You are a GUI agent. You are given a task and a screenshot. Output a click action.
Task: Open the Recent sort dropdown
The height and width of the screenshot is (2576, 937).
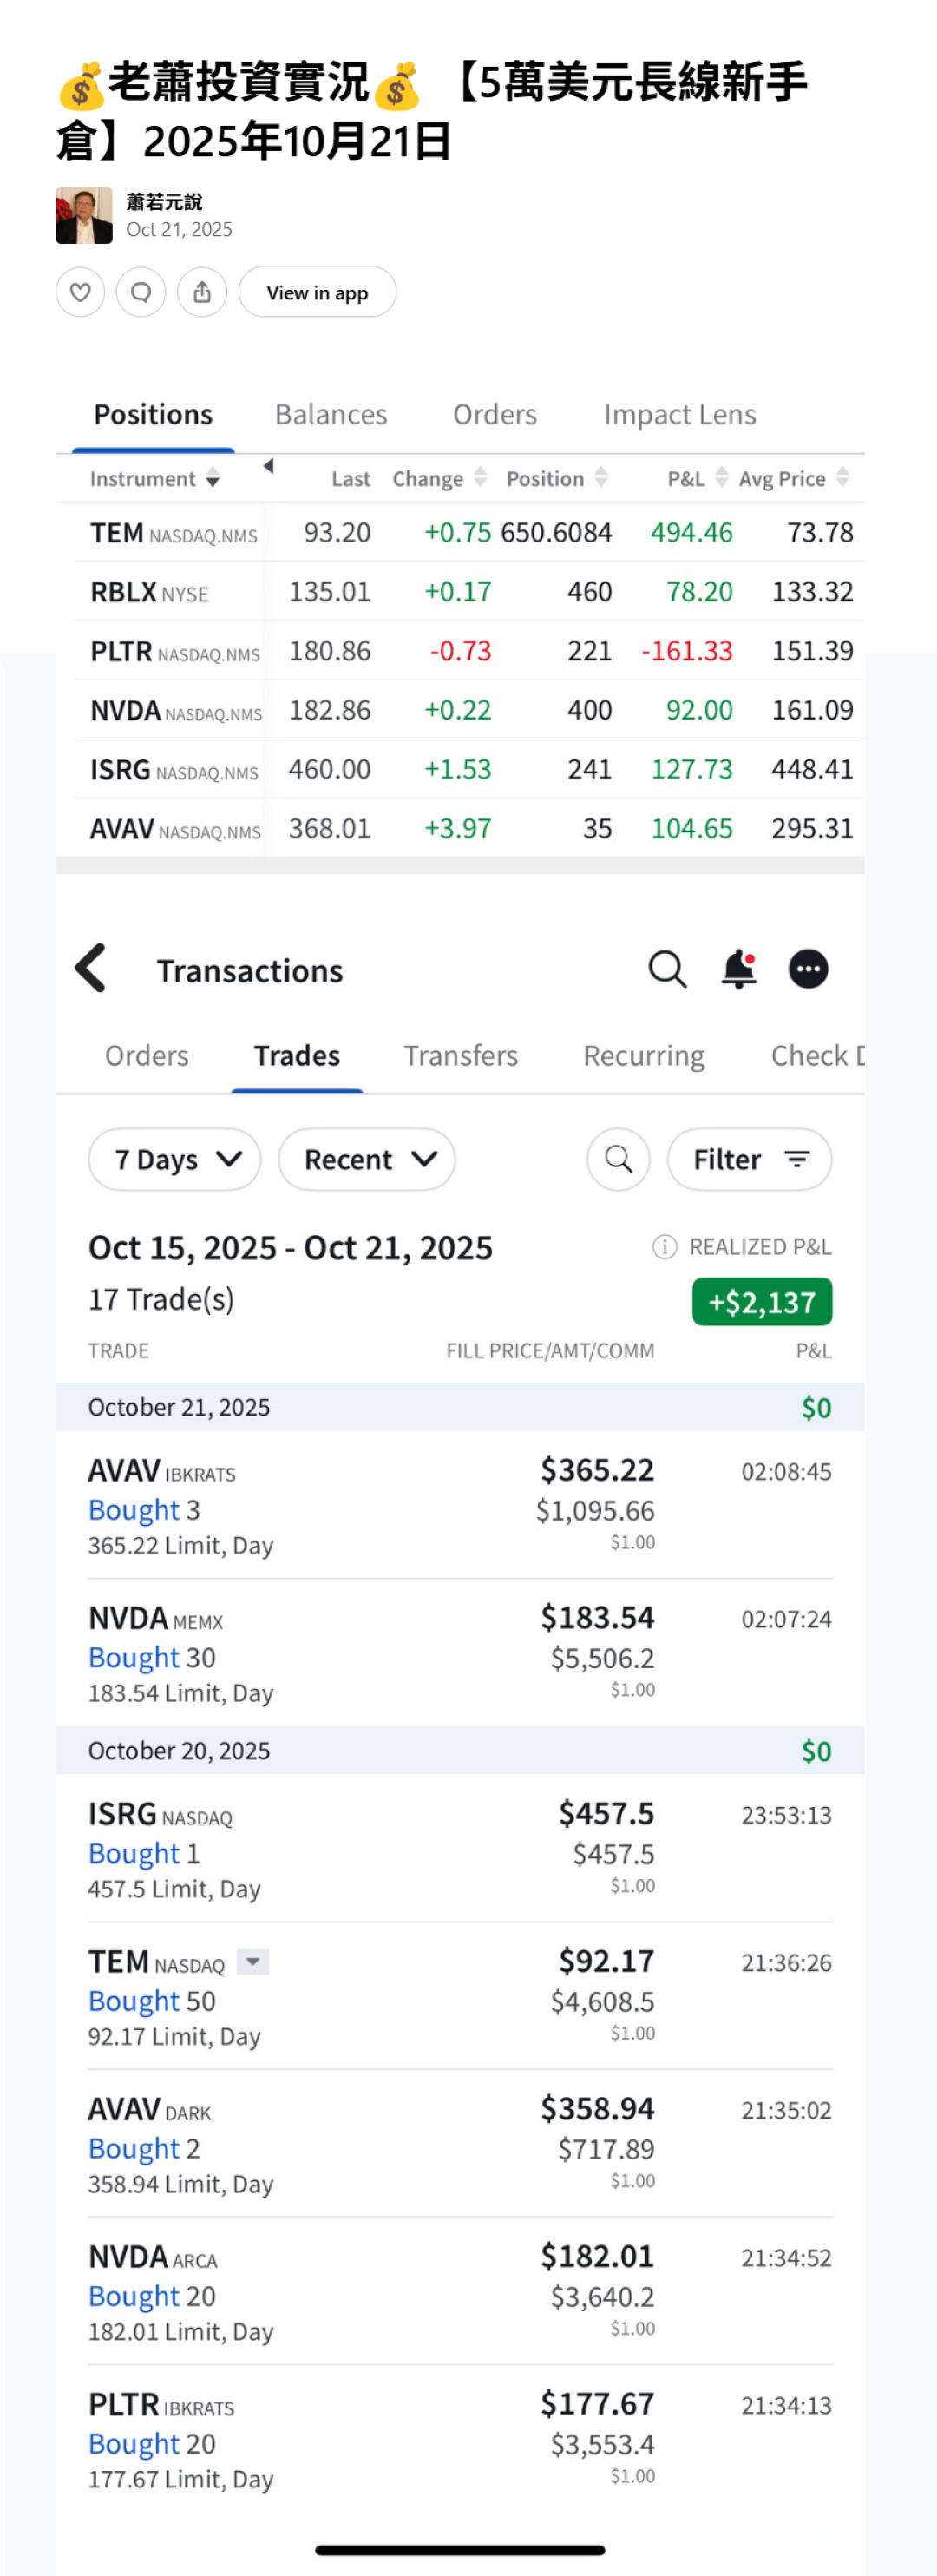tap(367, 1159)
